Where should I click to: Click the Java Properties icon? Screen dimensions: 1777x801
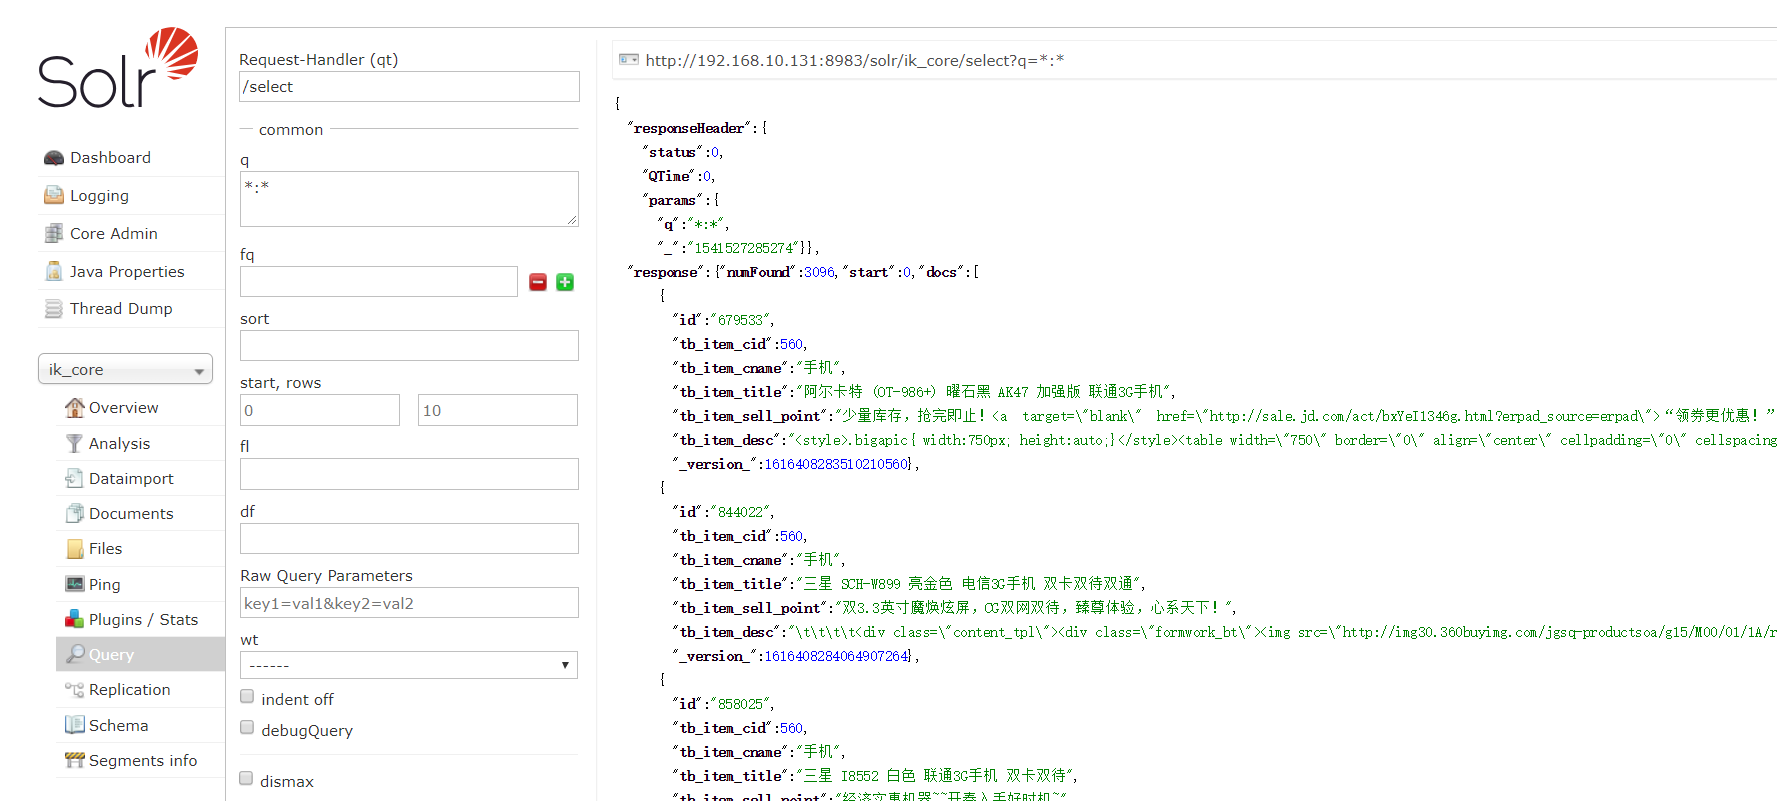pyautogui.click(x=54, y=271)
